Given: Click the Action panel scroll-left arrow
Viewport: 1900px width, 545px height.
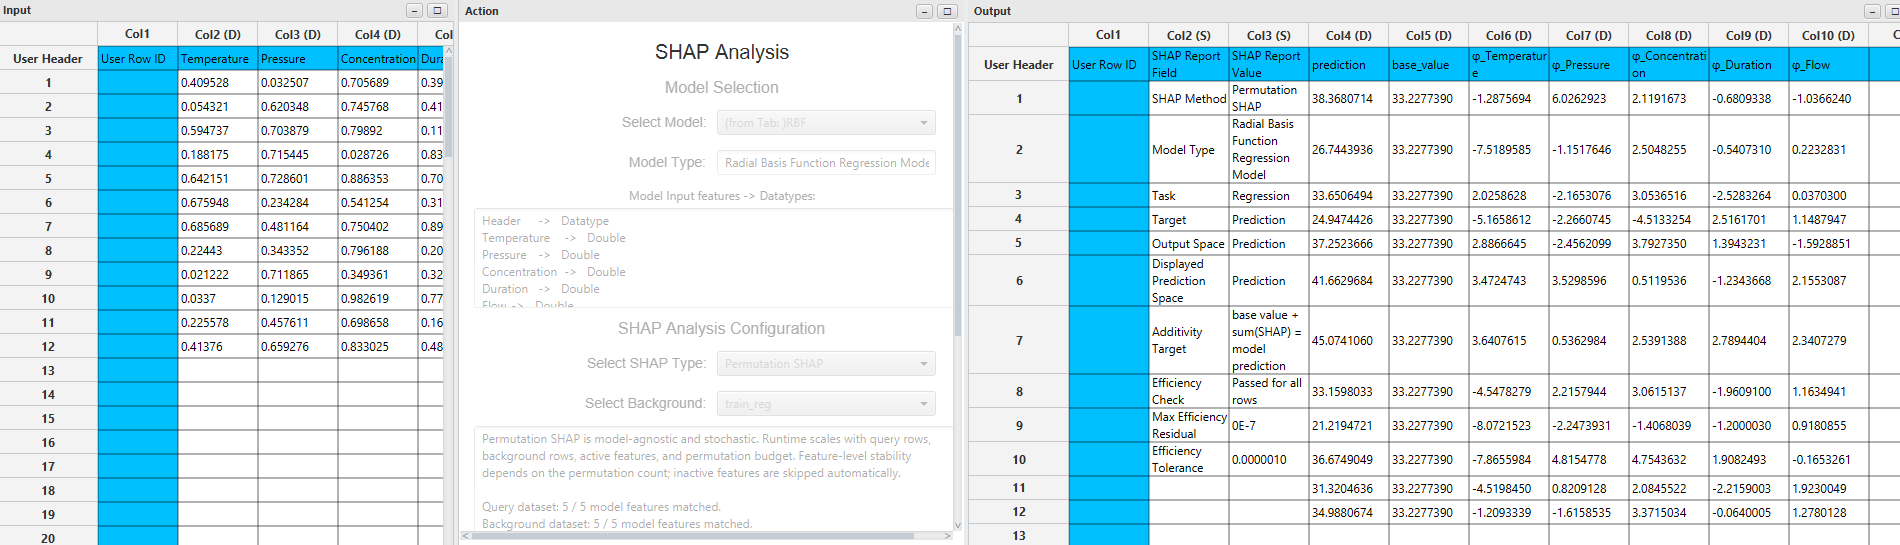Looking at the screenshot, I should 465,536.
